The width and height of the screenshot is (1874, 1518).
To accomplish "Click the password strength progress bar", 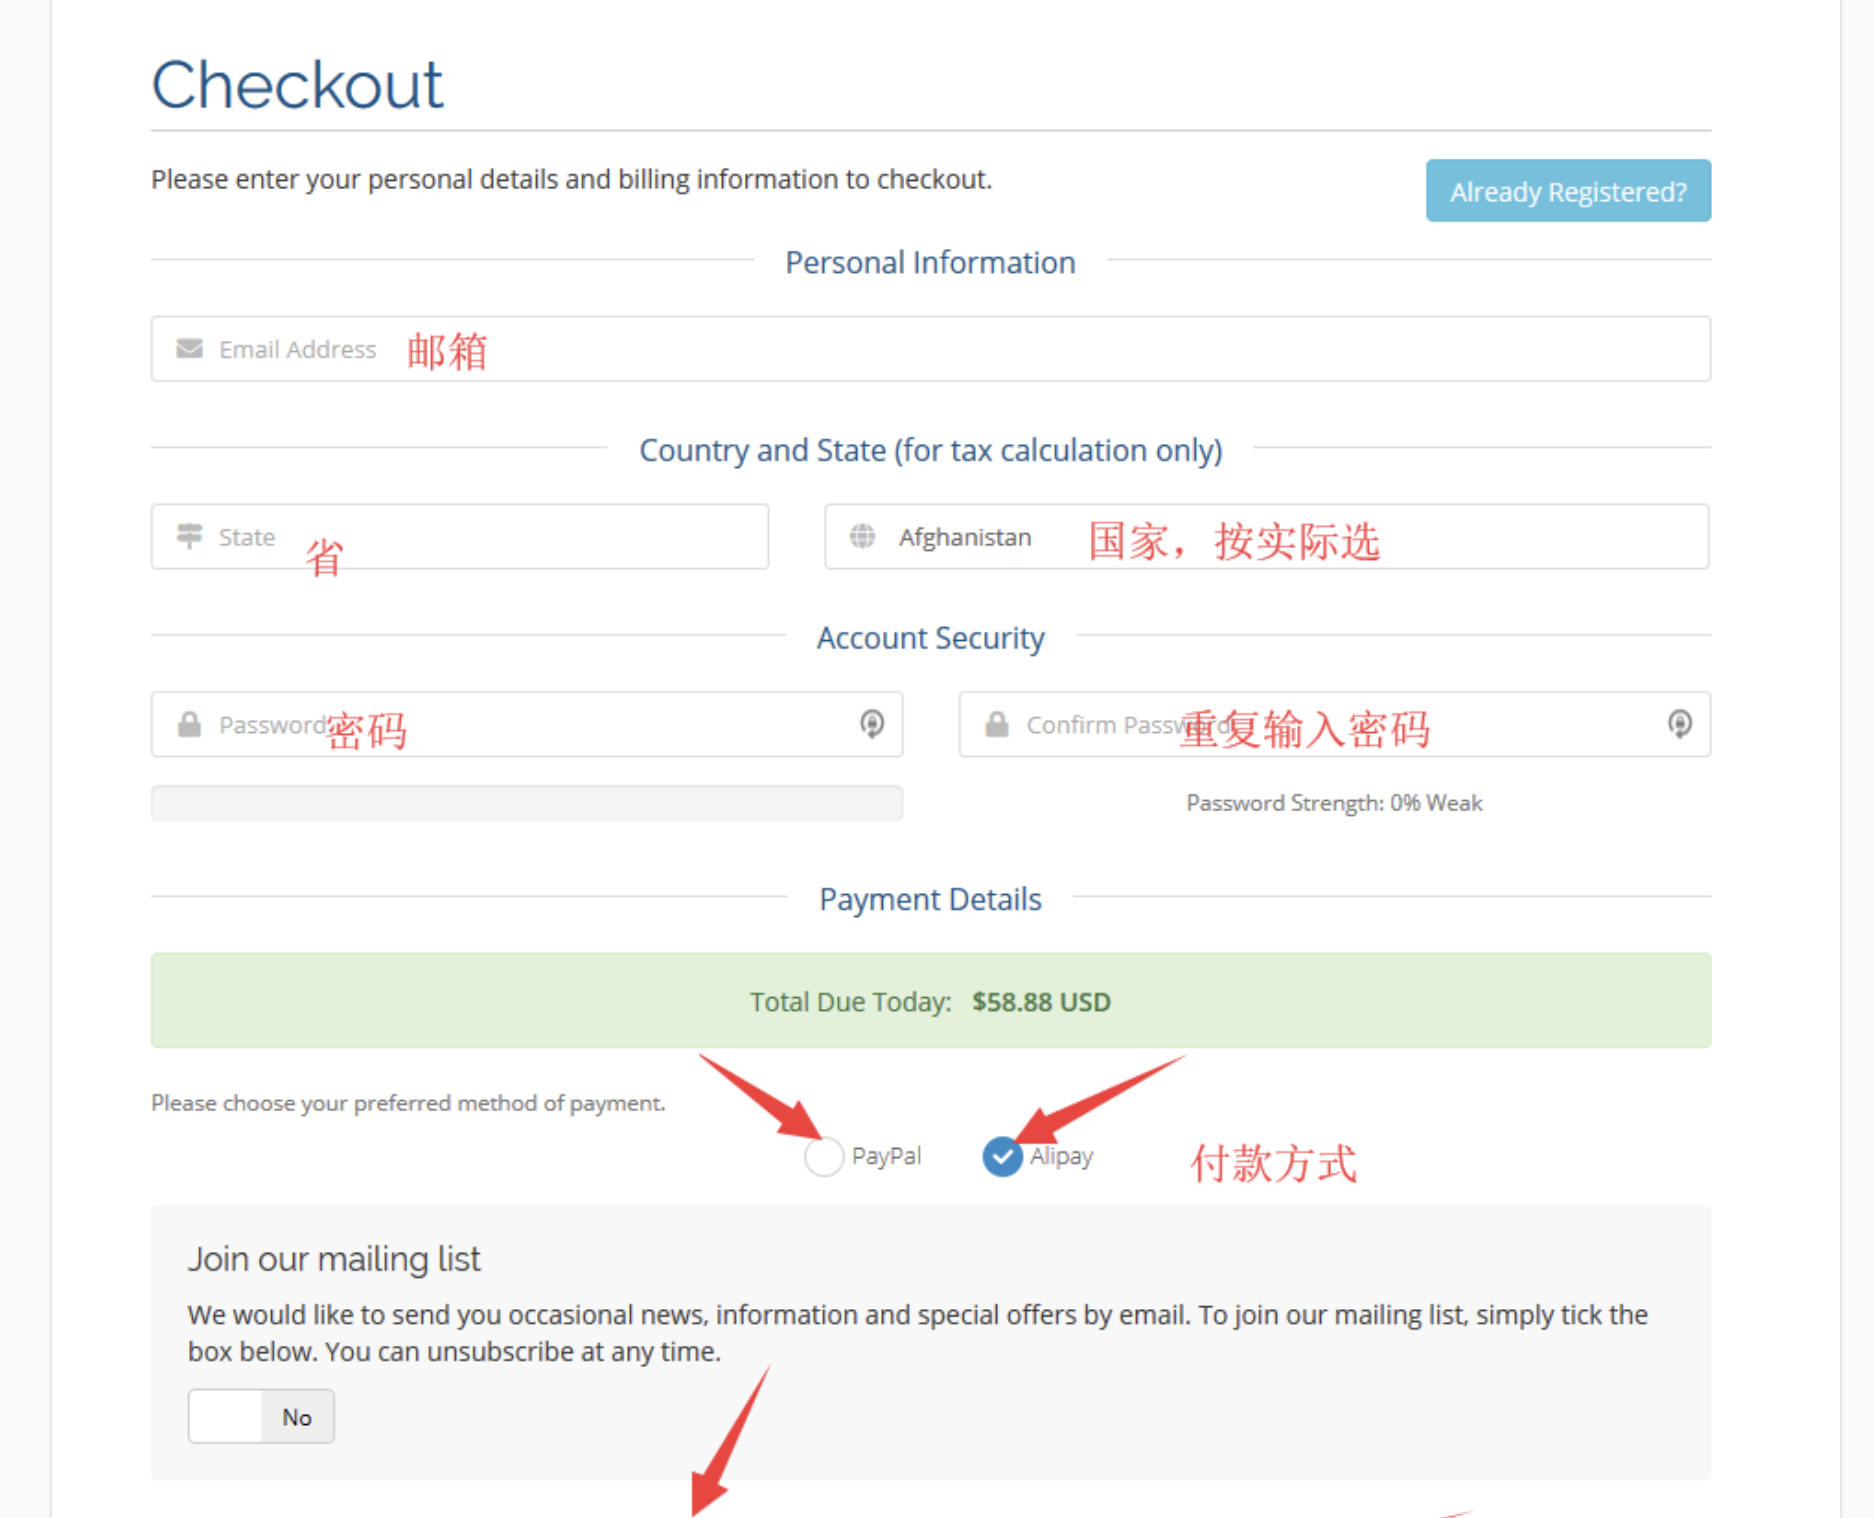I will pyautogui.click(x=527, y=803).
